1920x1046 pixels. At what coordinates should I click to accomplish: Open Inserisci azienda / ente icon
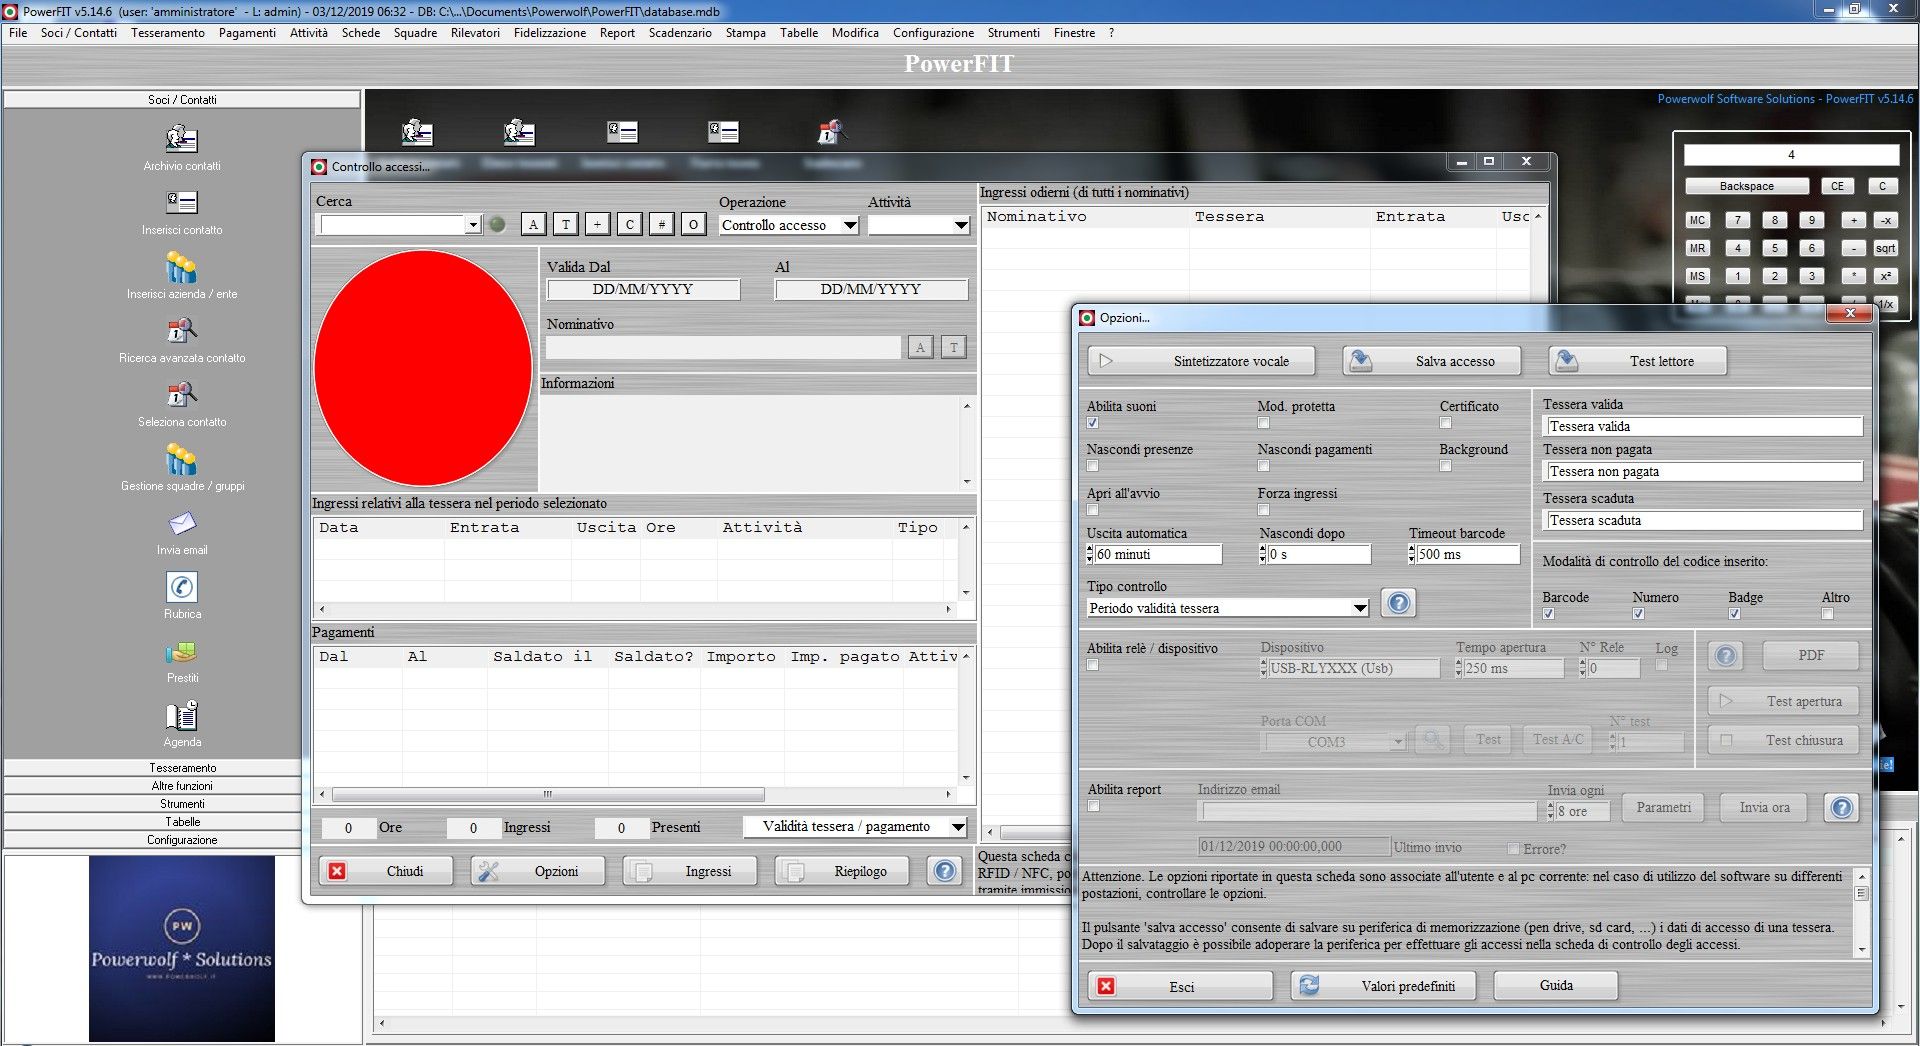[181, 267]
